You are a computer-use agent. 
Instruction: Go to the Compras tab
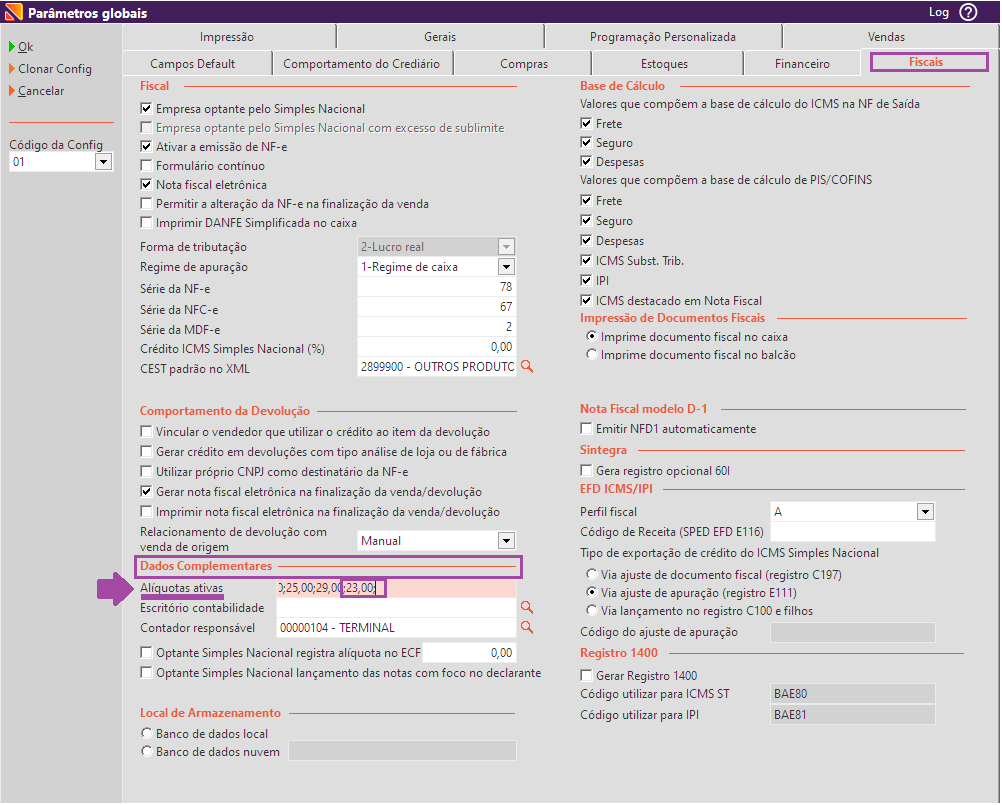[x=524, y=64]
